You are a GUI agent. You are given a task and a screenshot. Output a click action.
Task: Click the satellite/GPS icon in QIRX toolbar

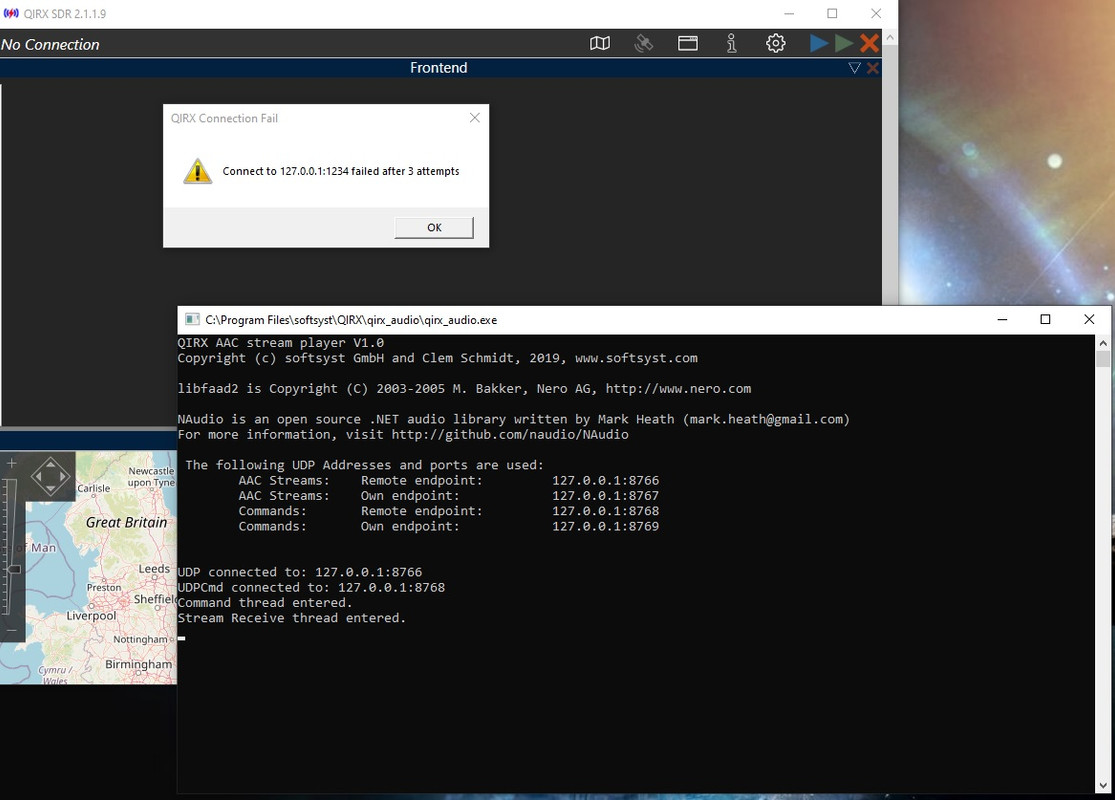[x=644, y=43]
